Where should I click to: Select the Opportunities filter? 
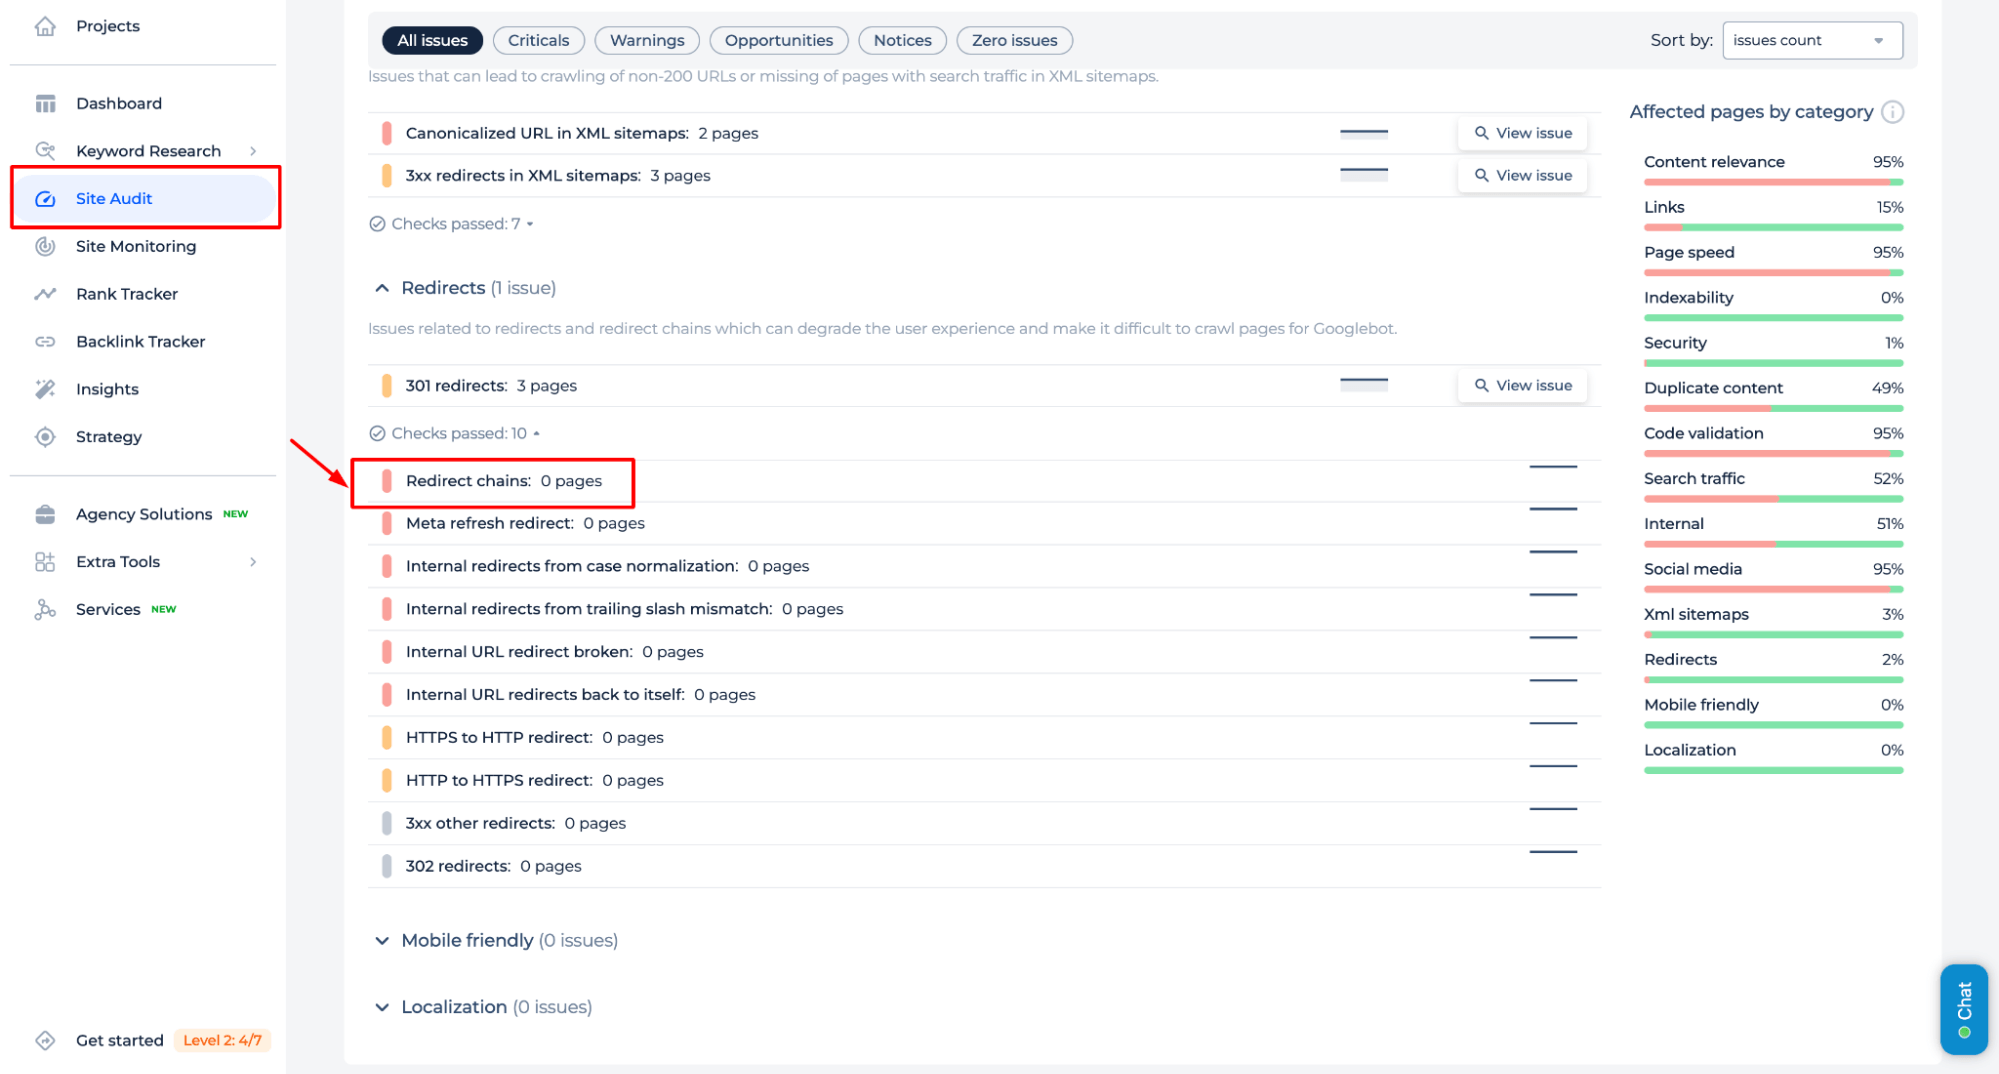779,41
